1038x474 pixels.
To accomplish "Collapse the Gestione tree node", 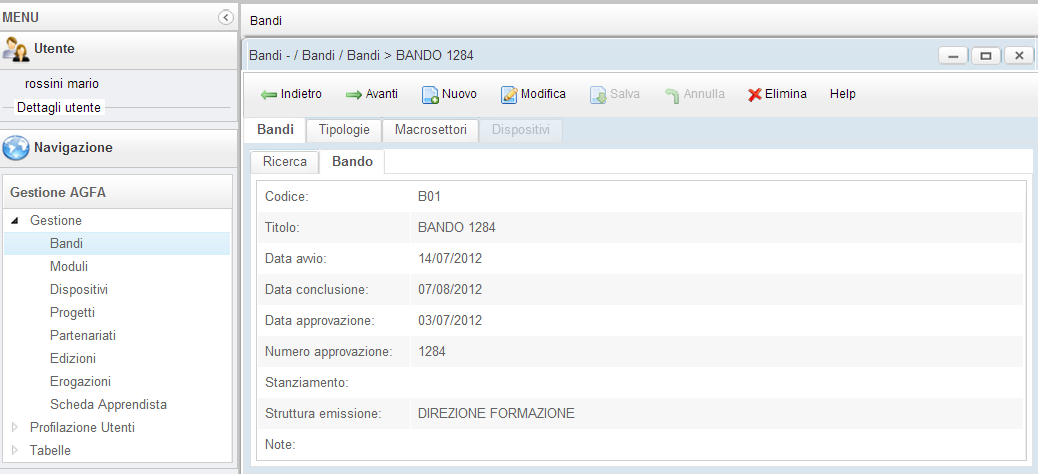I will click(15, 221).
